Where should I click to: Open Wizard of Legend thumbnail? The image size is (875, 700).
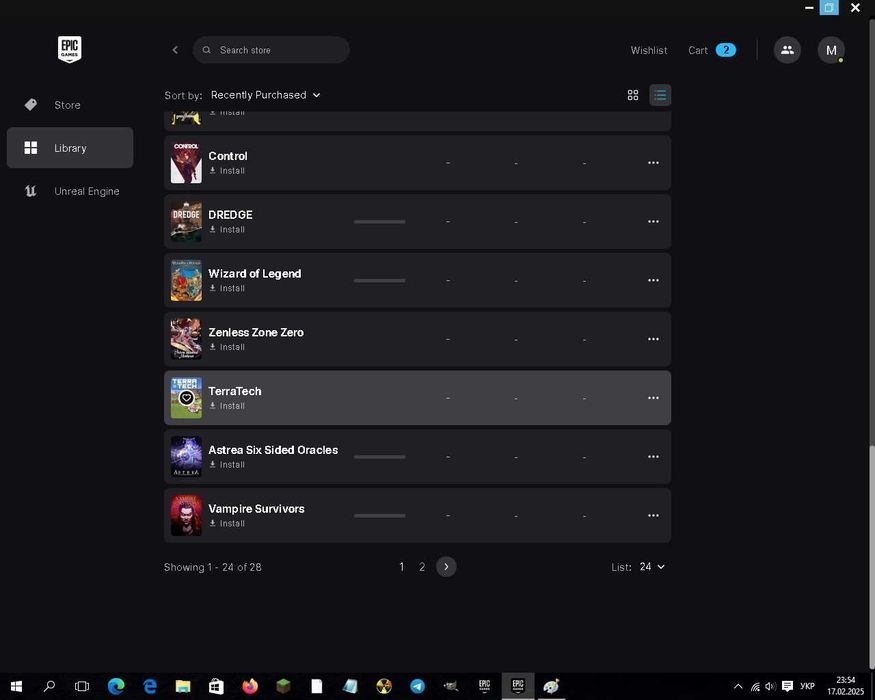[x=186, y=280]
